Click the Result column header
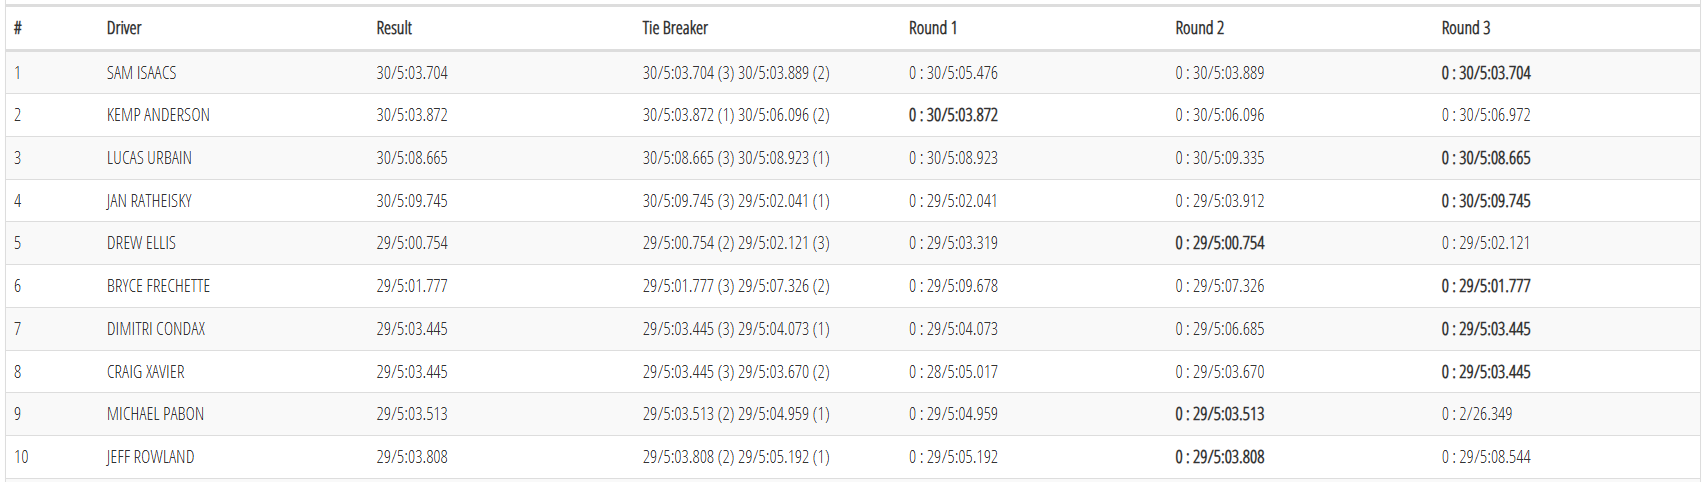 tap(394, 28)
